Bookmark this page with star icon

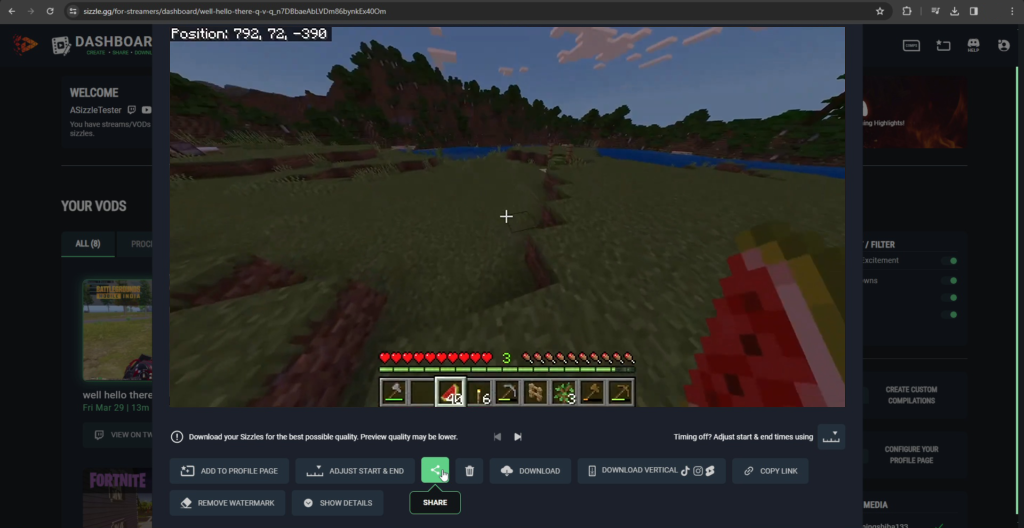point(880,11)
